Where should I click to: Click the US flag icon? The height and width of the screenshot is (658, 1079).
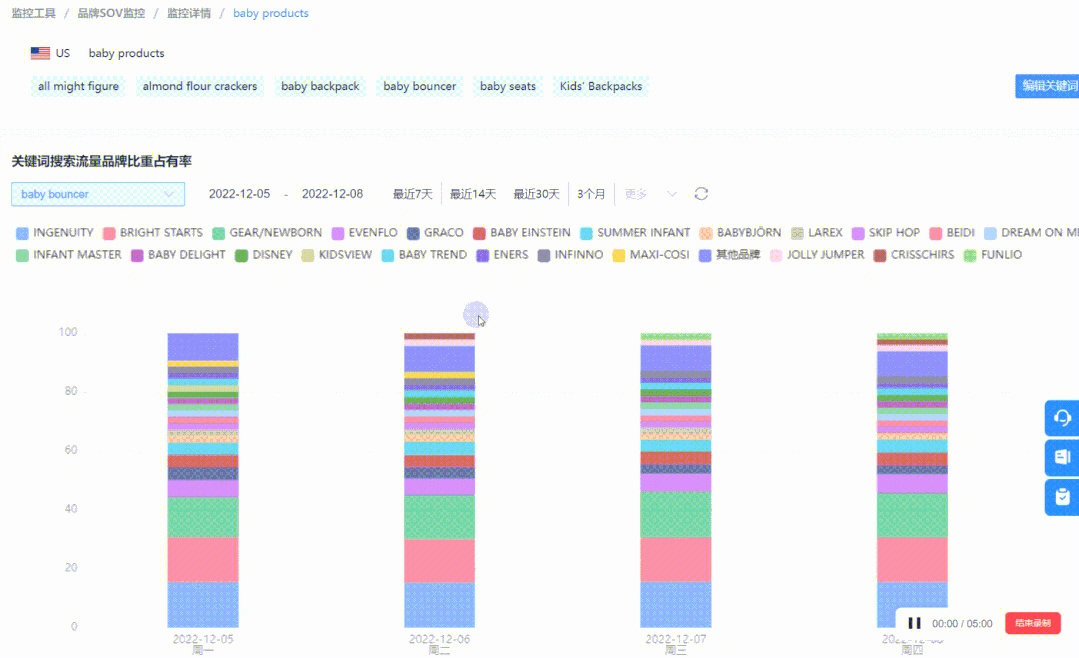pos(40,53)
